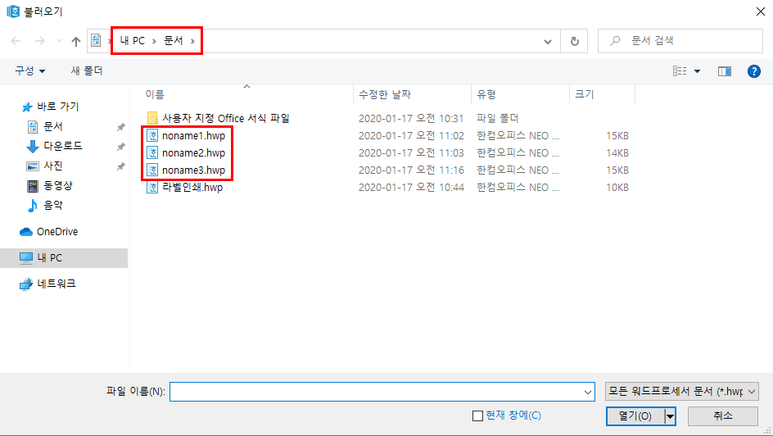Open address bar history dropdown

click(548, 41)
